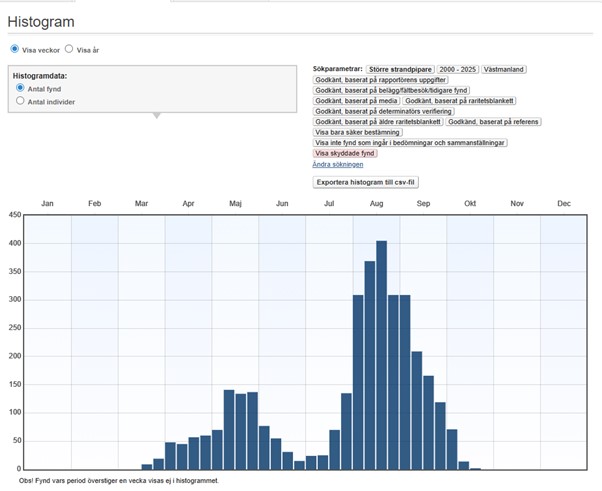Click the 'Sep' month label above the histogram
The width and height of the screenshot is (602, 491).
click(422, 203)
